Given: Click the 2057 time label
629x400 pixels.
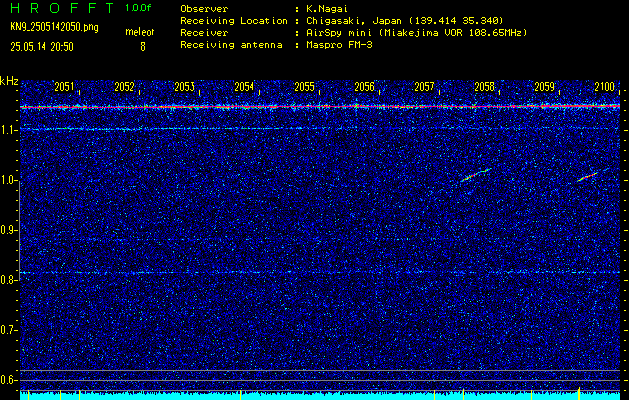Looking at the screenshot, I should click(424, 87).
